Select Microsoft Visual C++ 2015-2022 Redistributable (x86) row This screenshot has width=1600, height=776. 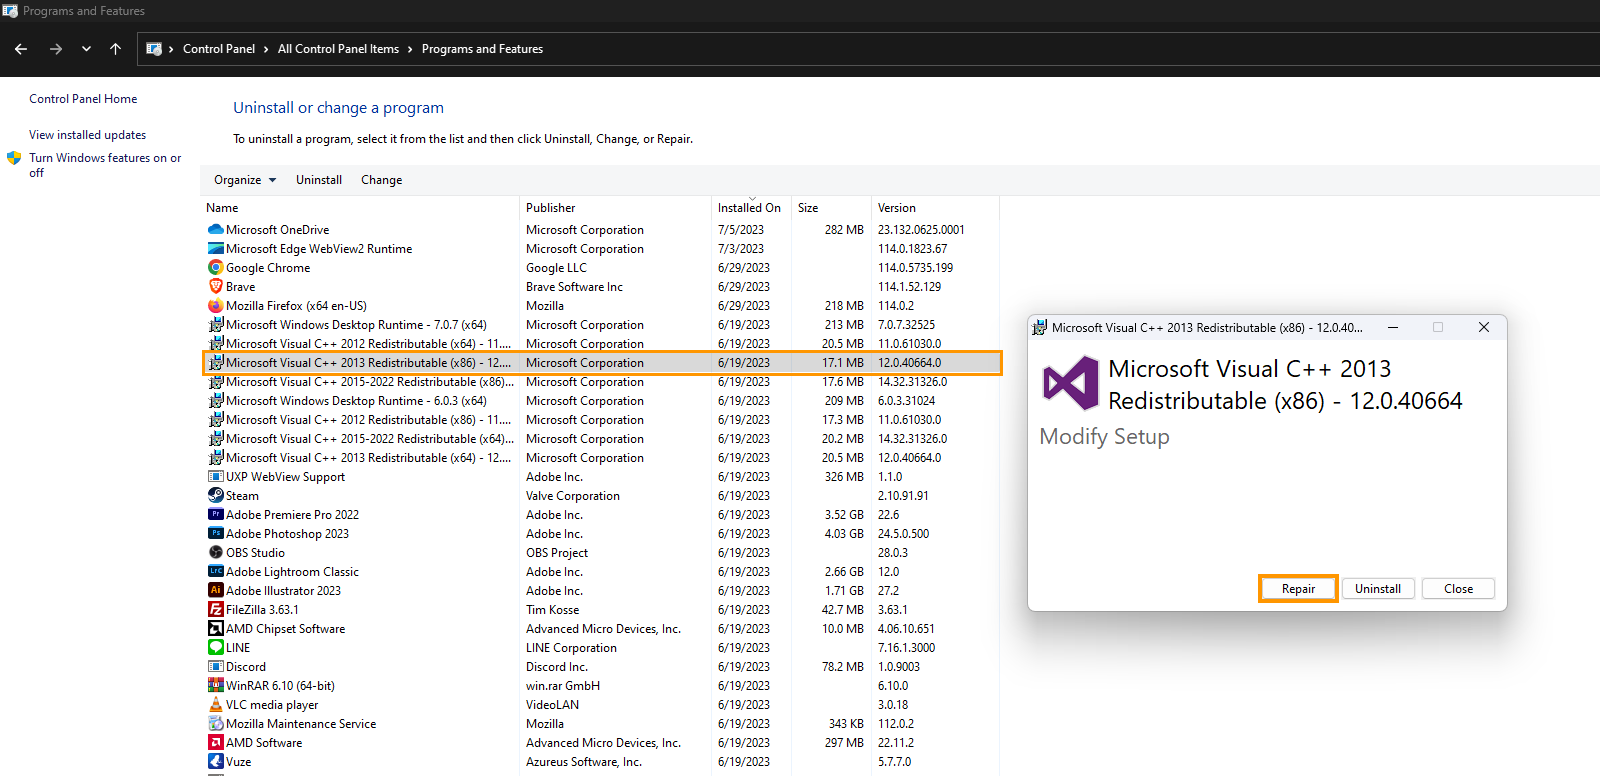click(x=601, y=382)
